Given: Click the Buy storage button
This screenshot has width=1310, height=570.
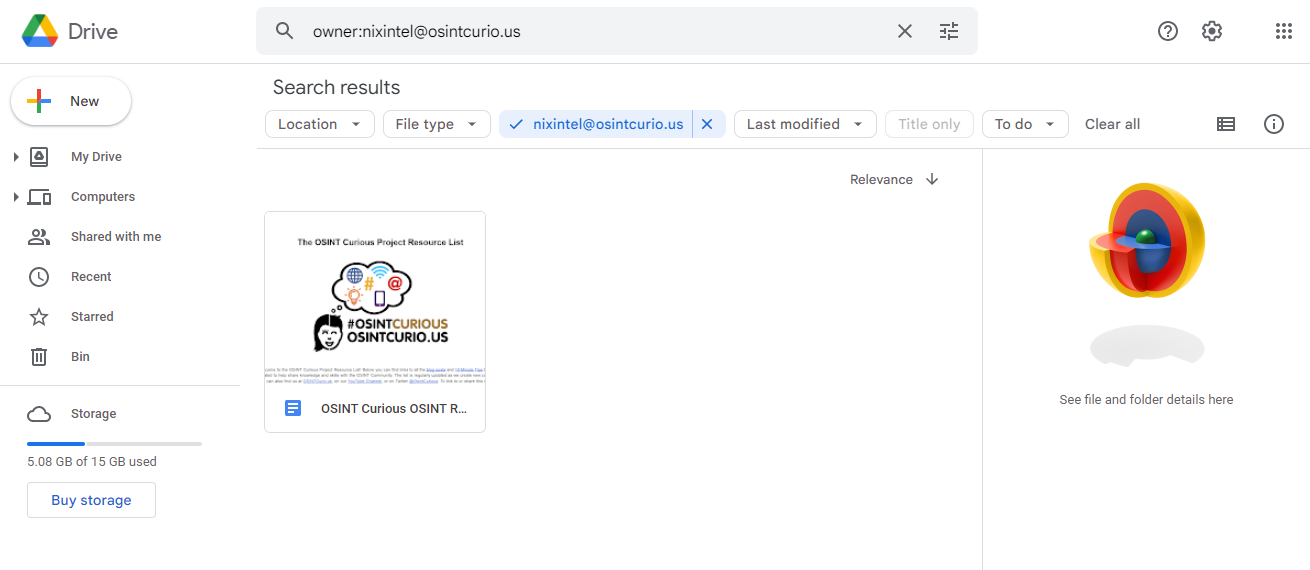Looking at the screenshot, I should click(x=91, y=500).
